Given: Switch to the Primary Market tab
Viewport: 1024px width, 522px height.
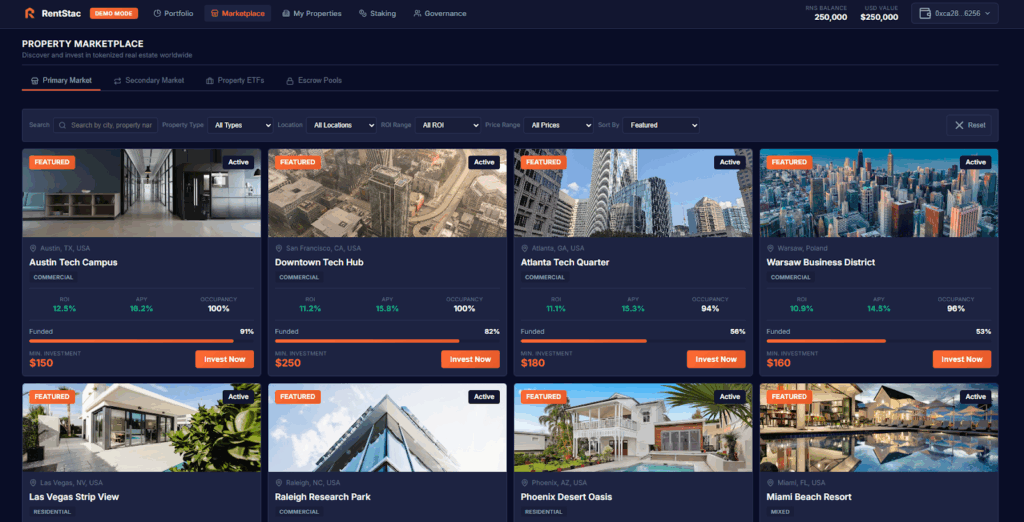Looking at the screenshot, I should pyautogui.click(x=61, y=80).
